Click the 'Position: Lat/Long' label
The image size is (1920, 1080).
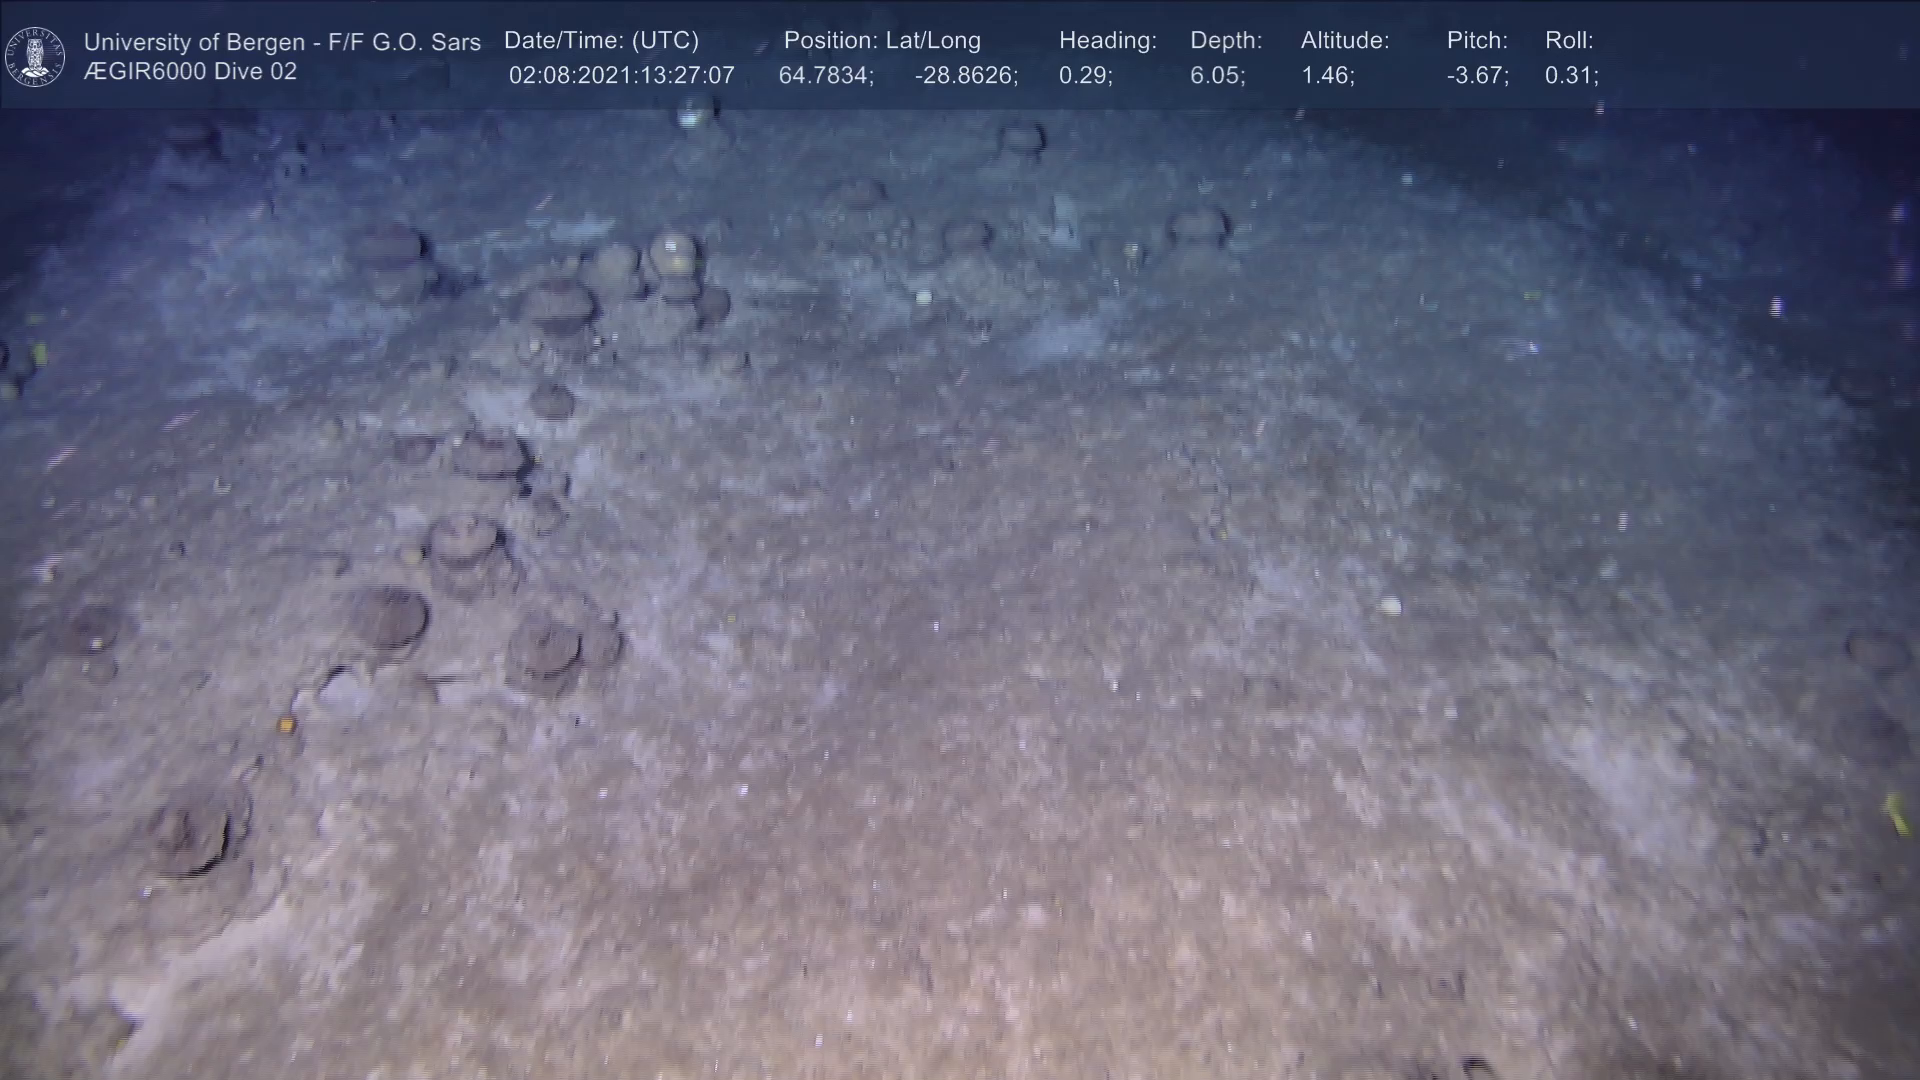point(882,41)
